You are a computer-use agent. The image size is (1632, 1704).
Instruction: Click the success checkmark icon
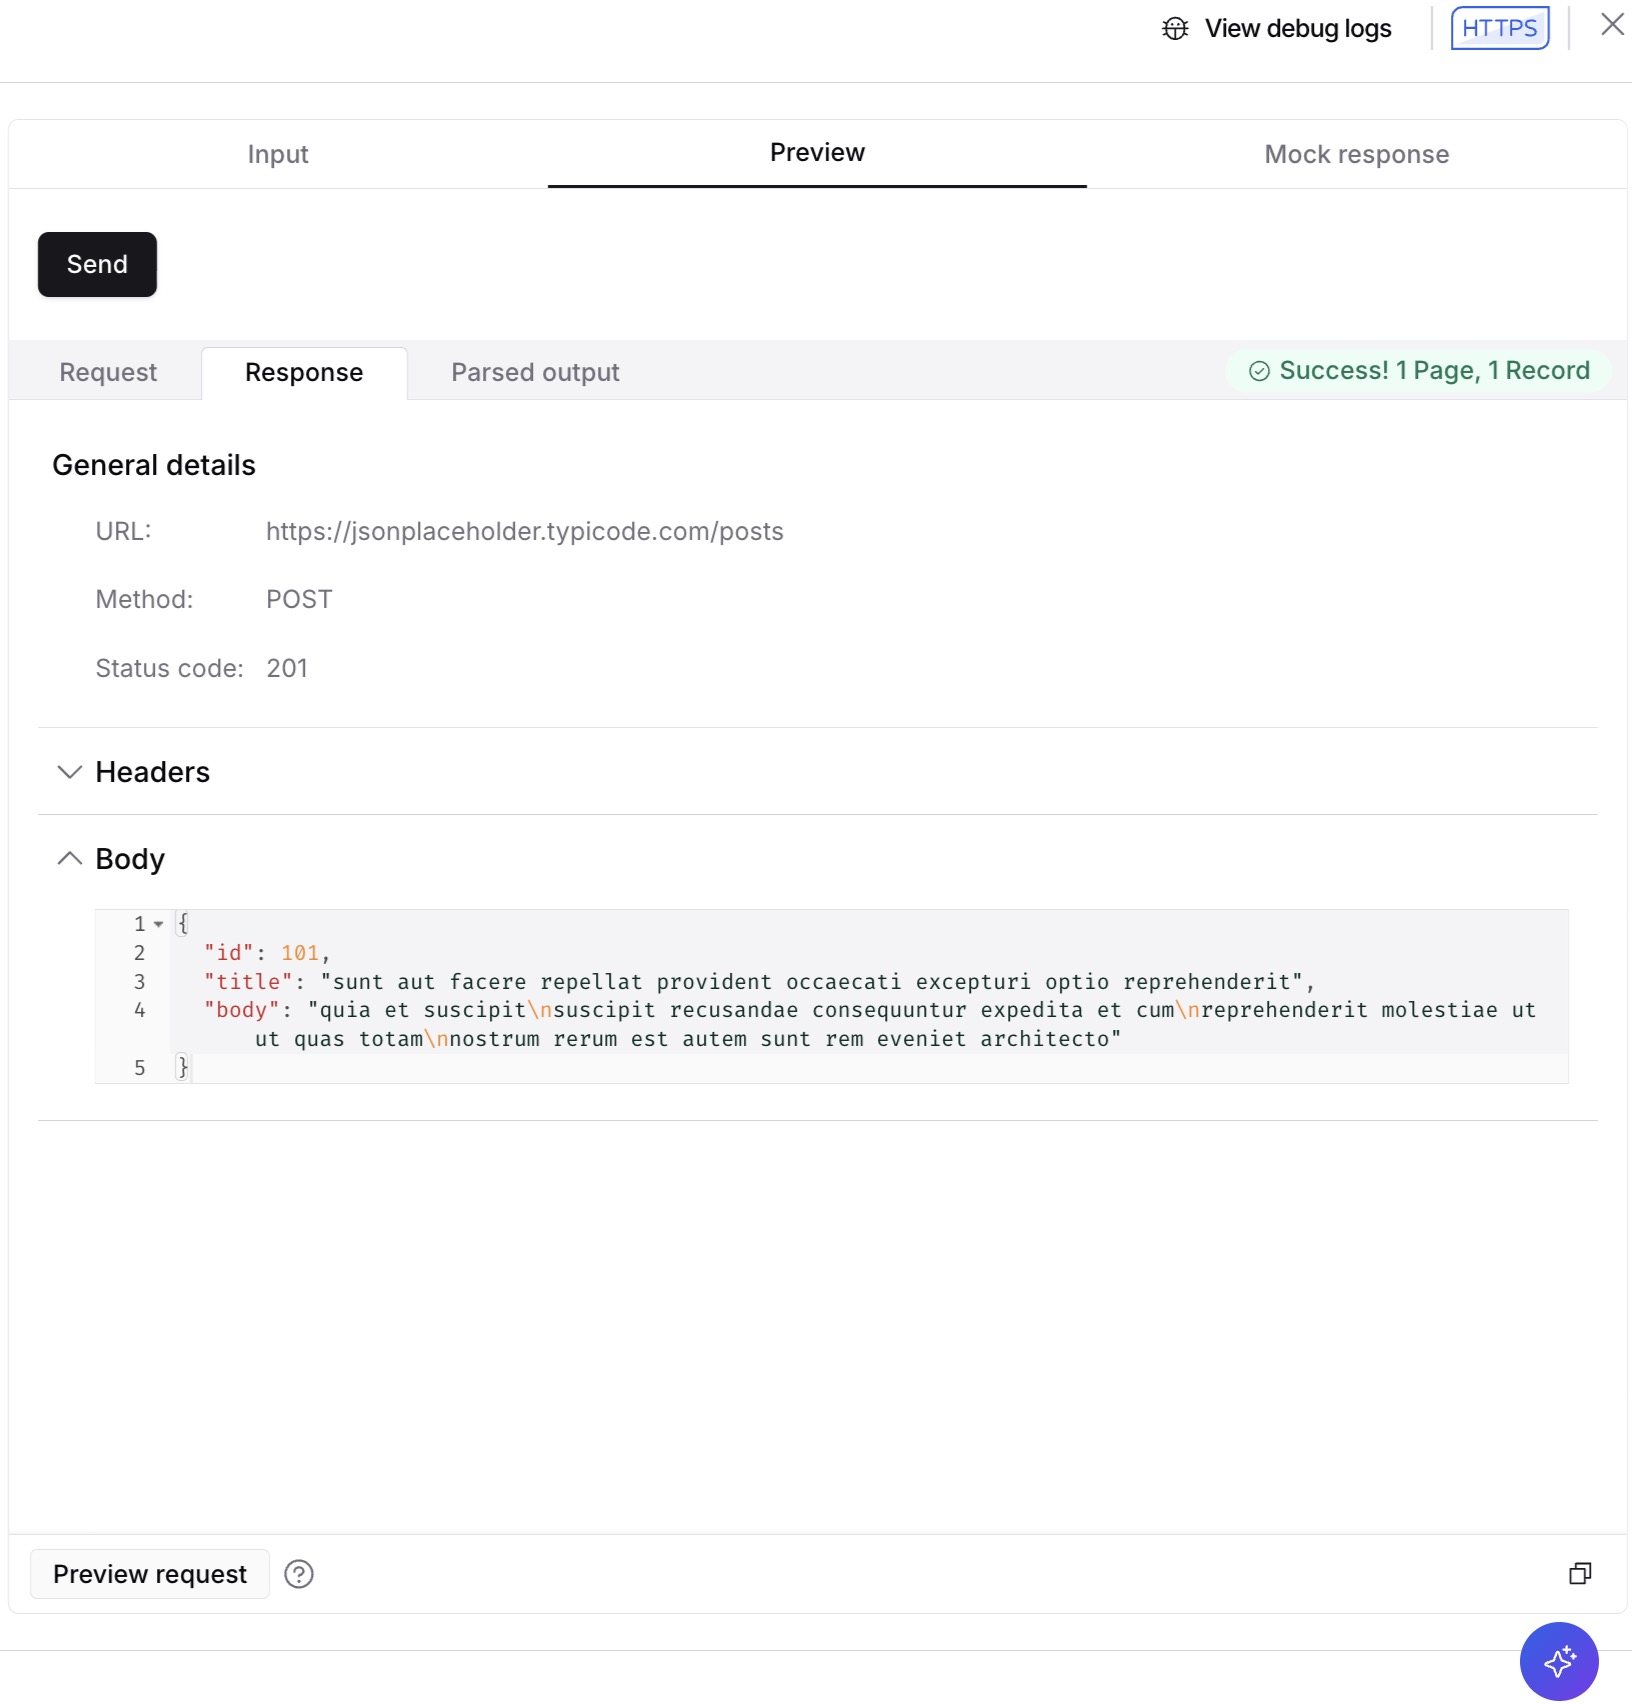pos(1259,371)
